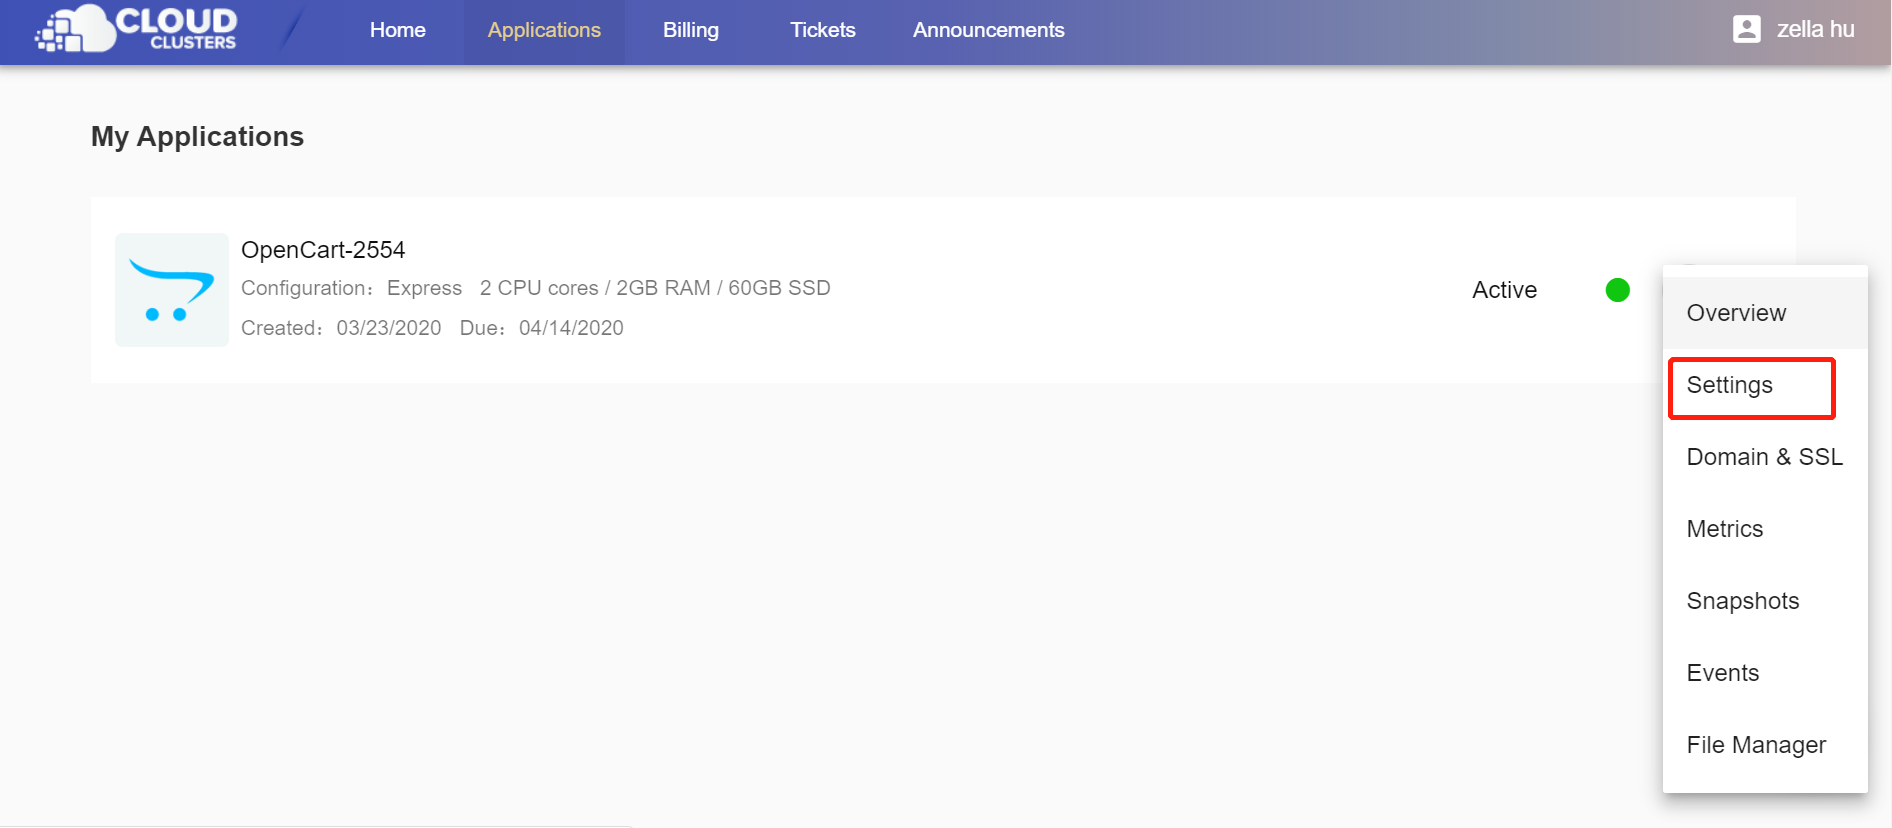The image size is (1892, 828).
Task: Open Snapshots from the menu
Action: [1742, 601]
